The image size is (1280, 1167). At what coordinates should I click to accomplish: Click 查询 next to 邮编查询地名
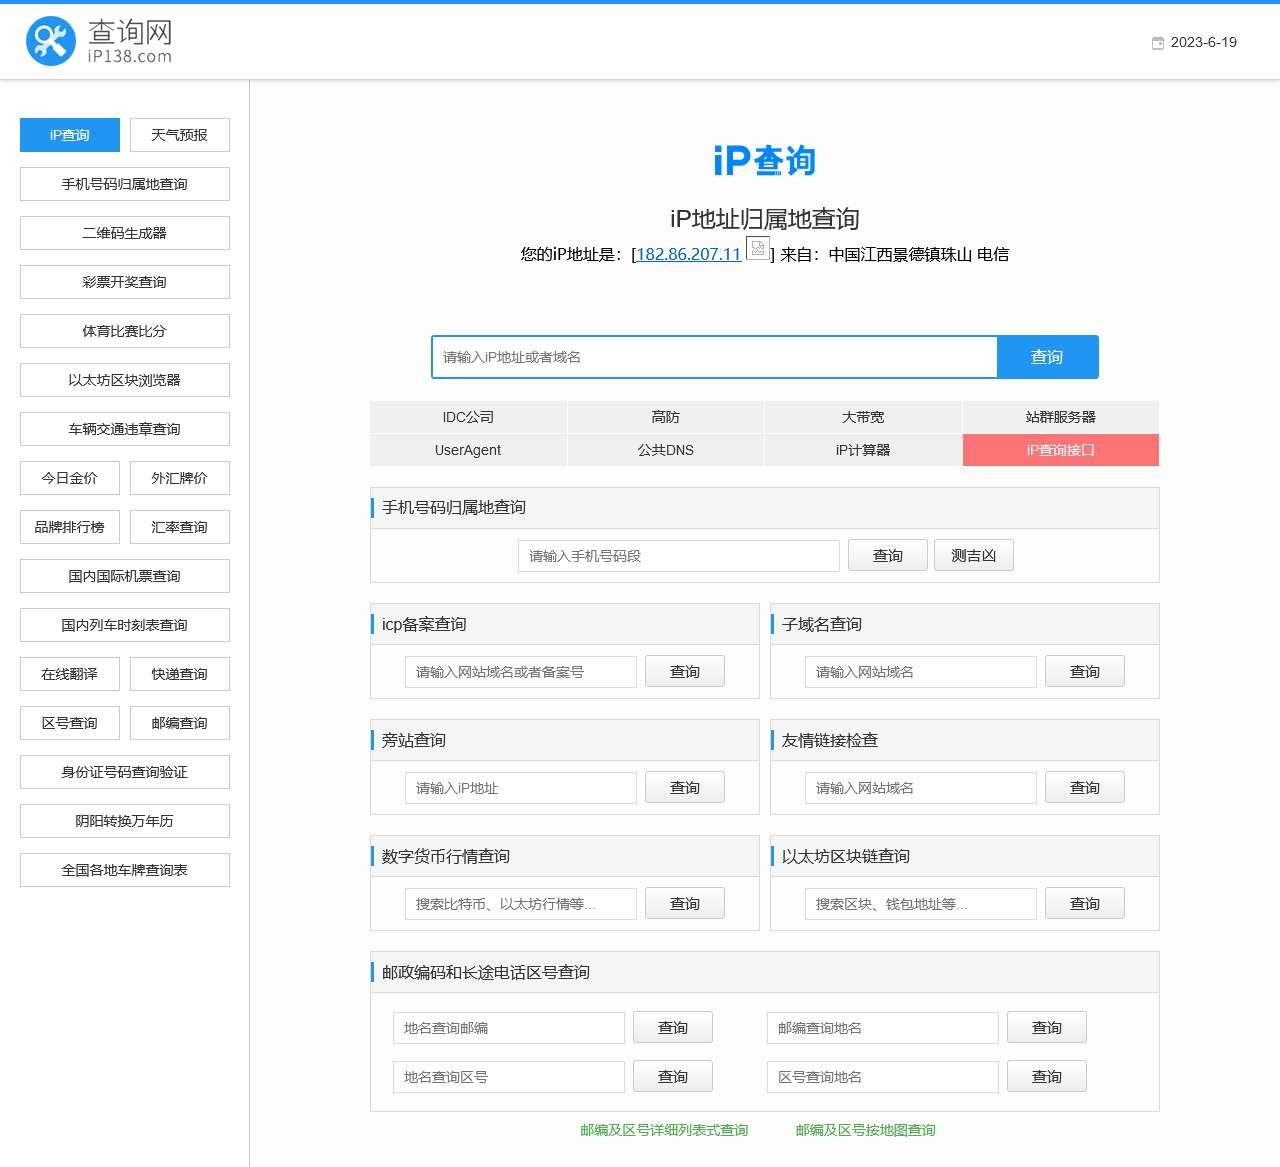pos(1047,1027)
